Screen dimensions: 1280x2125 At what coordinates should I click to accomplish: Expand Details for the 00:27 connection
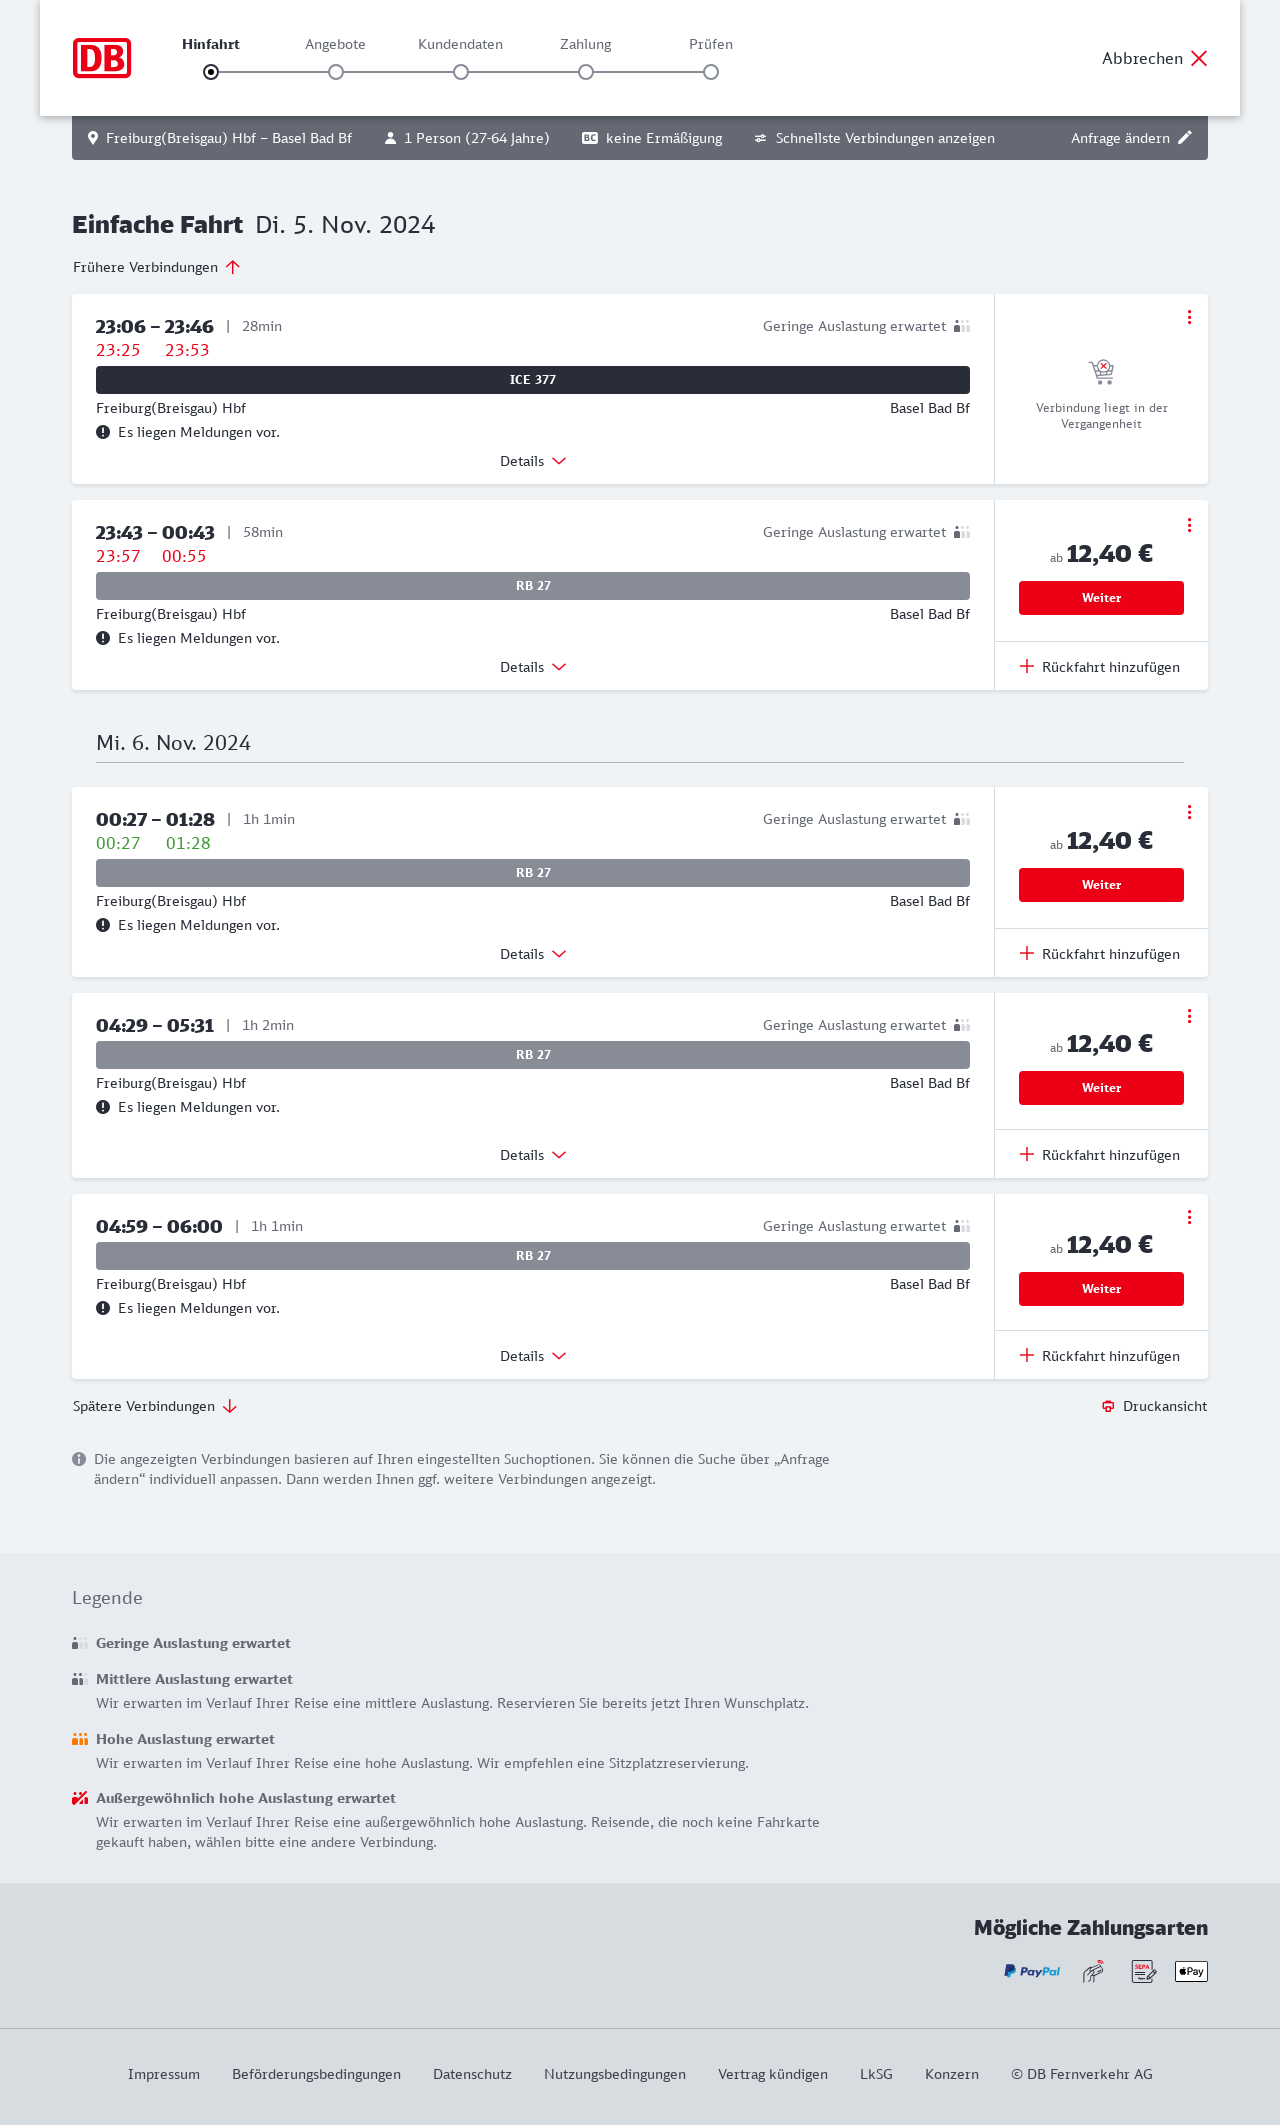pyautogui.click(x=533, y=954)
